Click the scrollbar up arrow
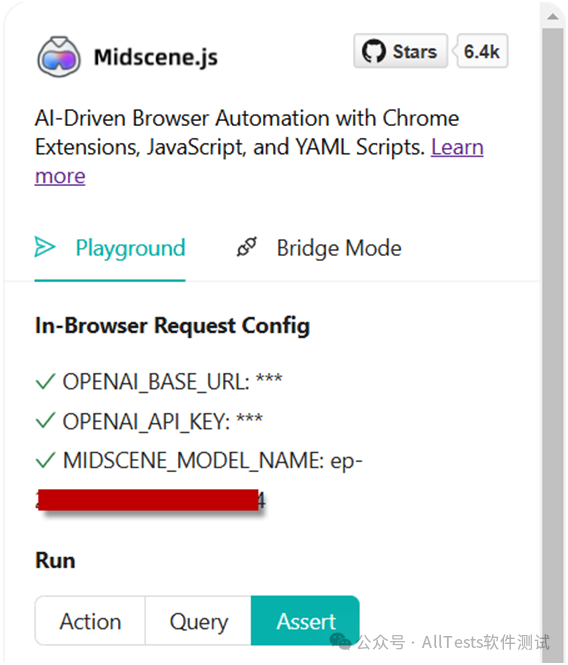Screen dimensions: 568x665 point(552,17)
